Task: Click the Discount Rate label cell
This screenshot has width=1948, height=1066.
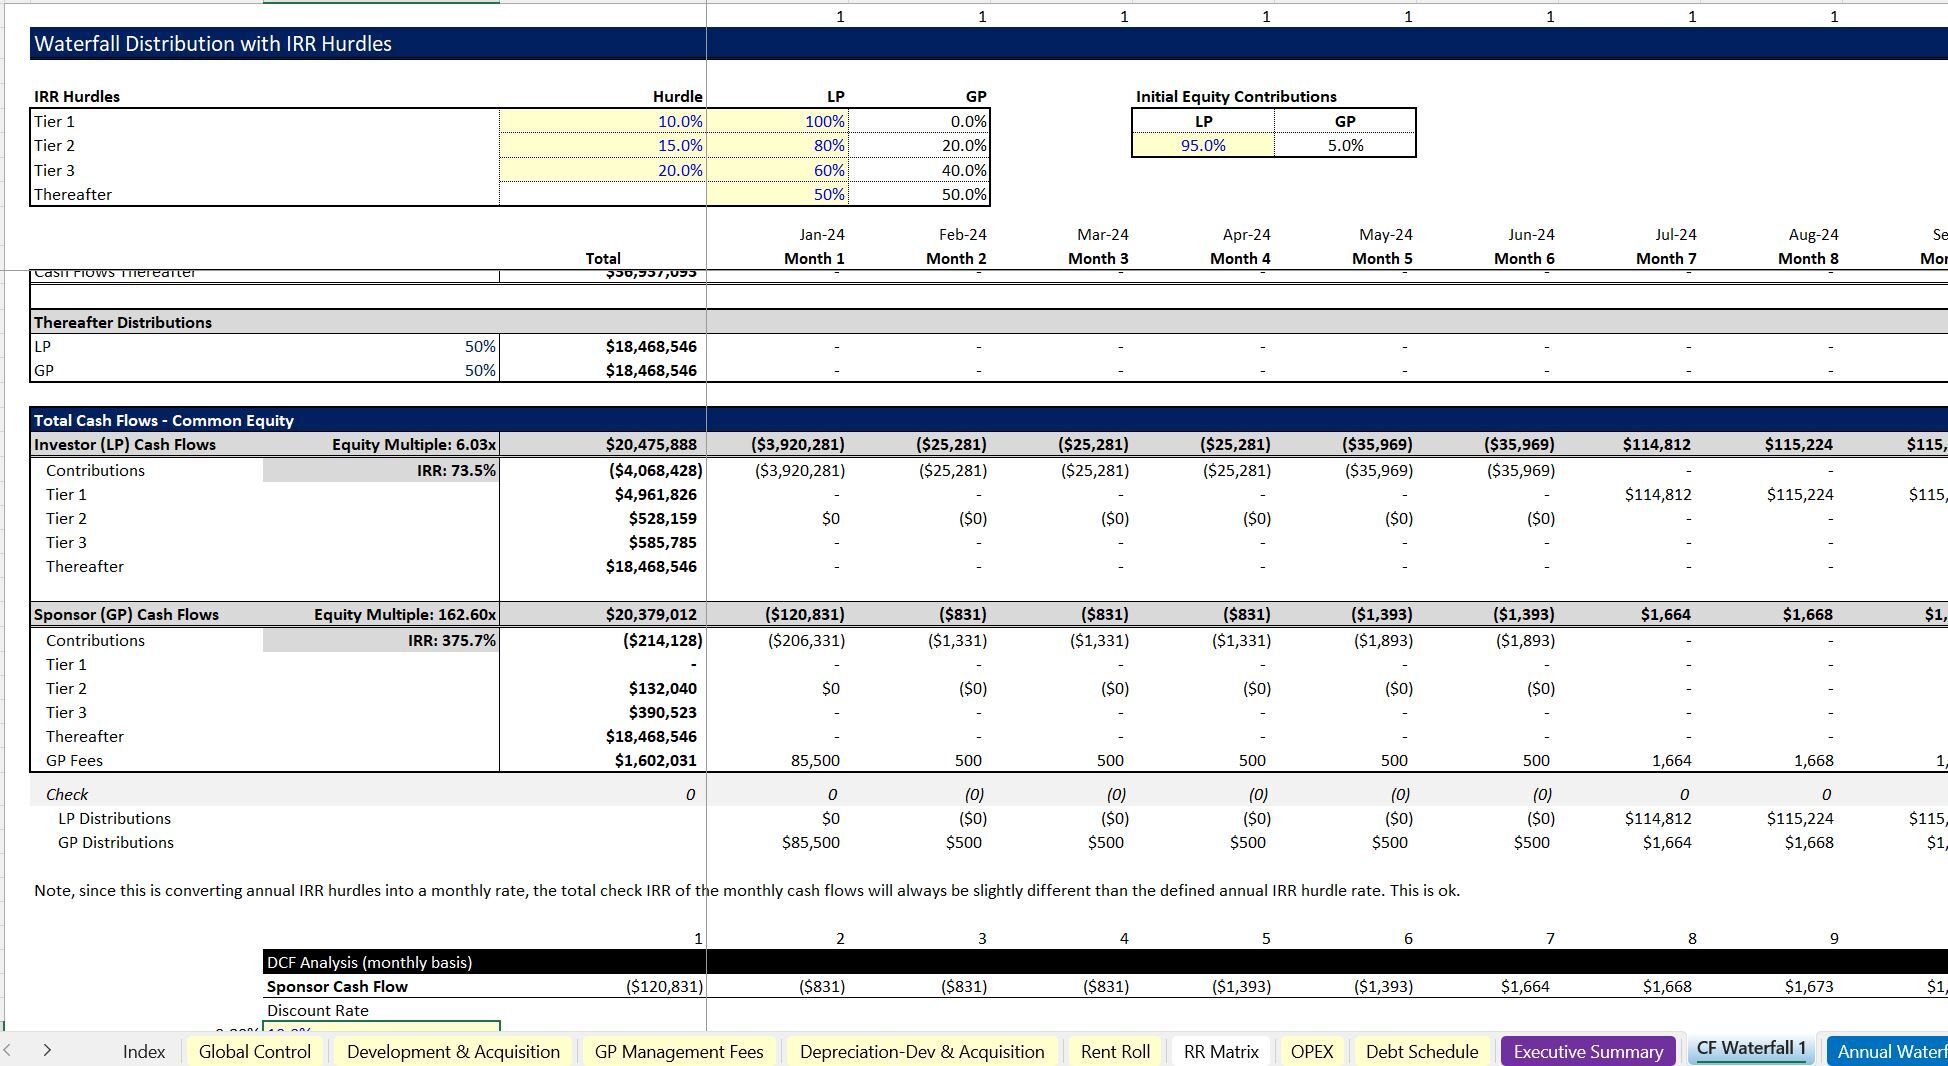Action: pyautogui.click(x=318, y=1010)
